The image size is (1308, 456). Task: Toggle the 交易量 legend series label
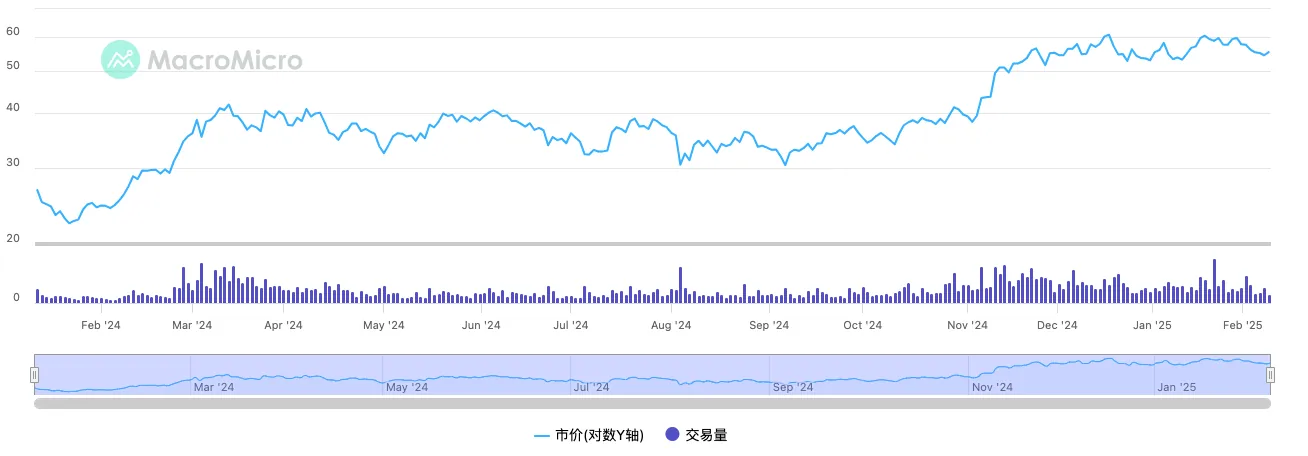point(706,435)
